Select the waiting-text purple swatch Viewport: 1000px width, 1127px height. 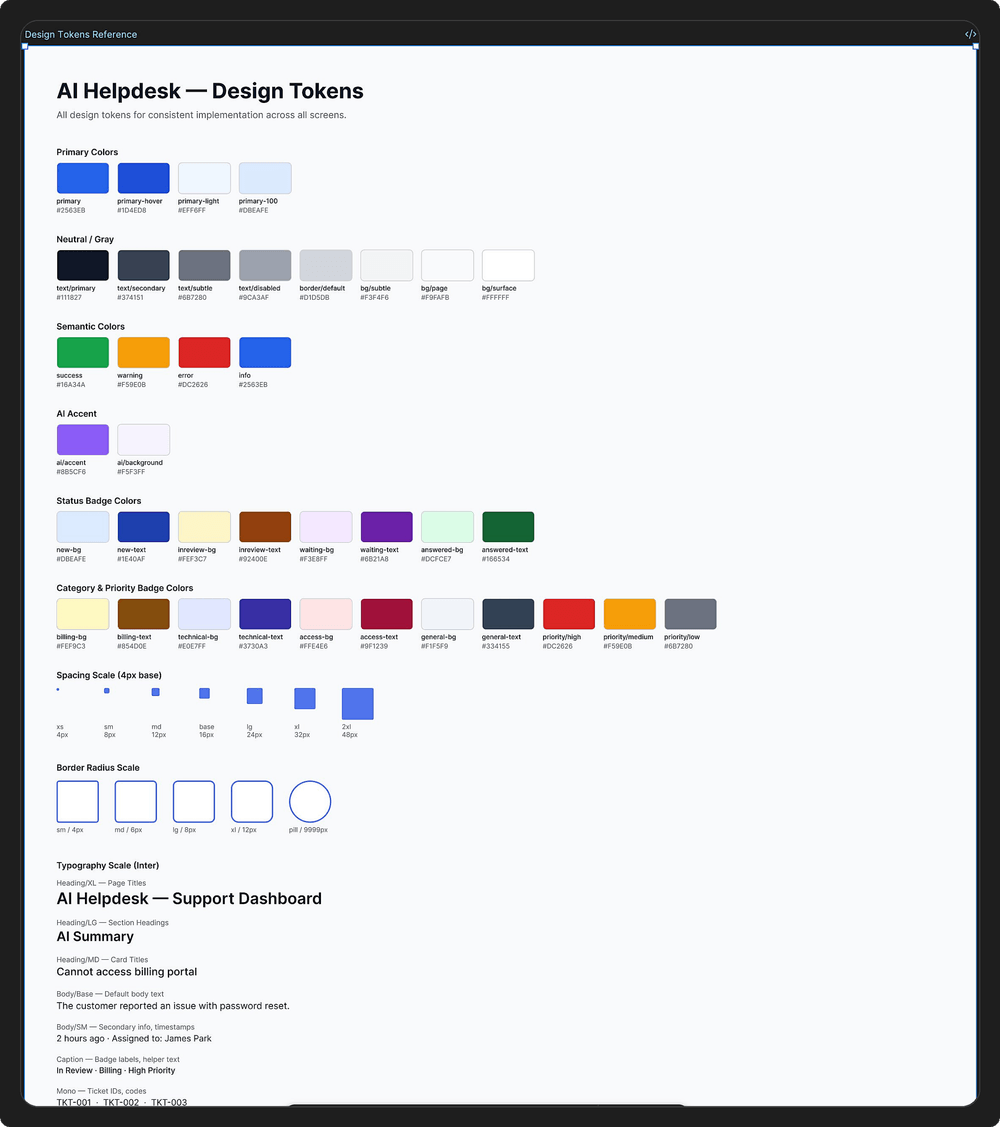click(387, 527)
